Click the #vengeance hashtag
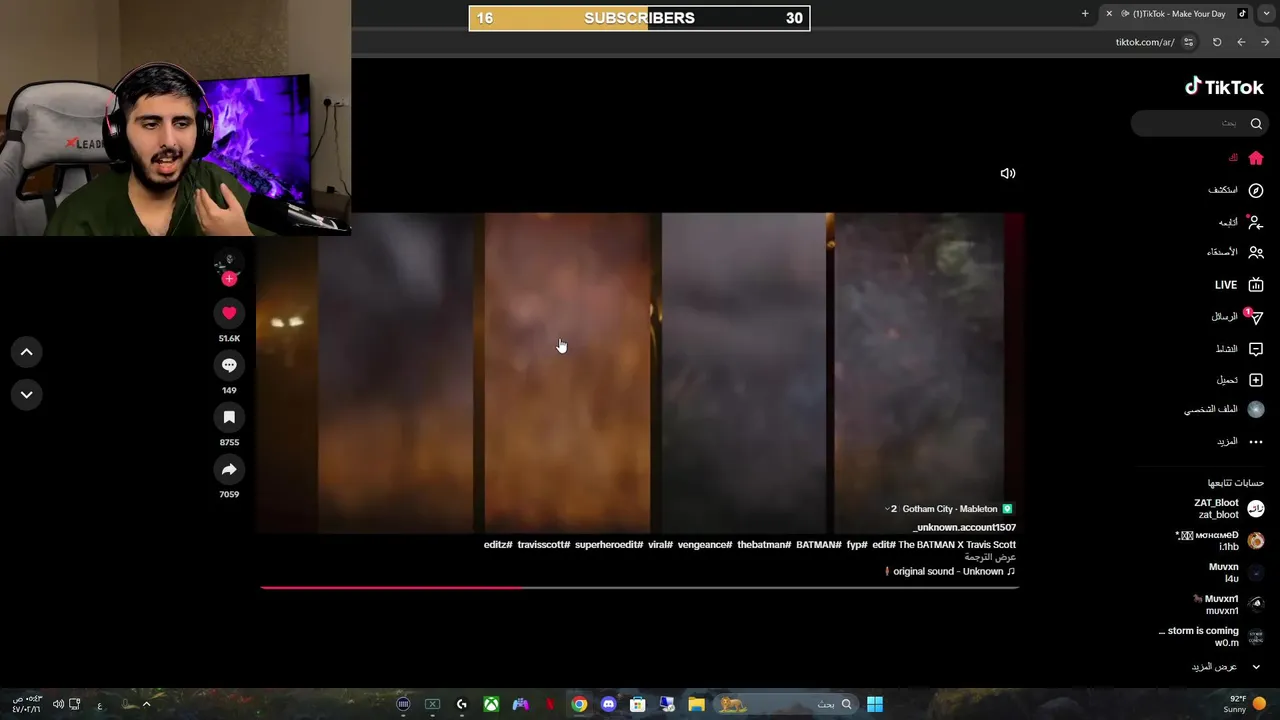This screenshot has height=720, width=1280. click(x=705, y=545)
